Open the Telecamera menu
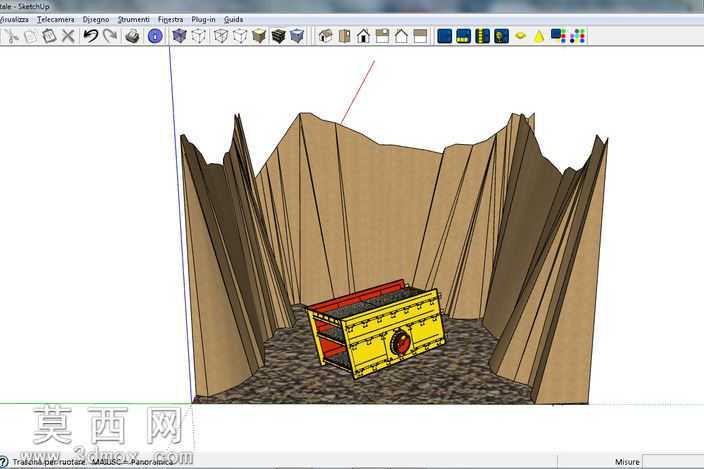The image size is (704, 469). click(x=56, y=19)
